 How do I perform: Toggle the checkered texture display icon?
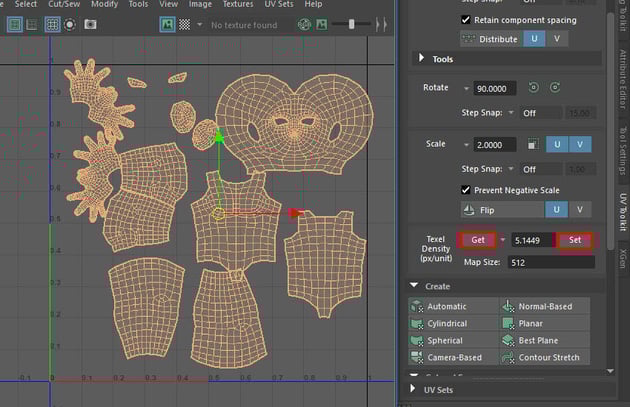pyautogui.click(x=184, y=23)
